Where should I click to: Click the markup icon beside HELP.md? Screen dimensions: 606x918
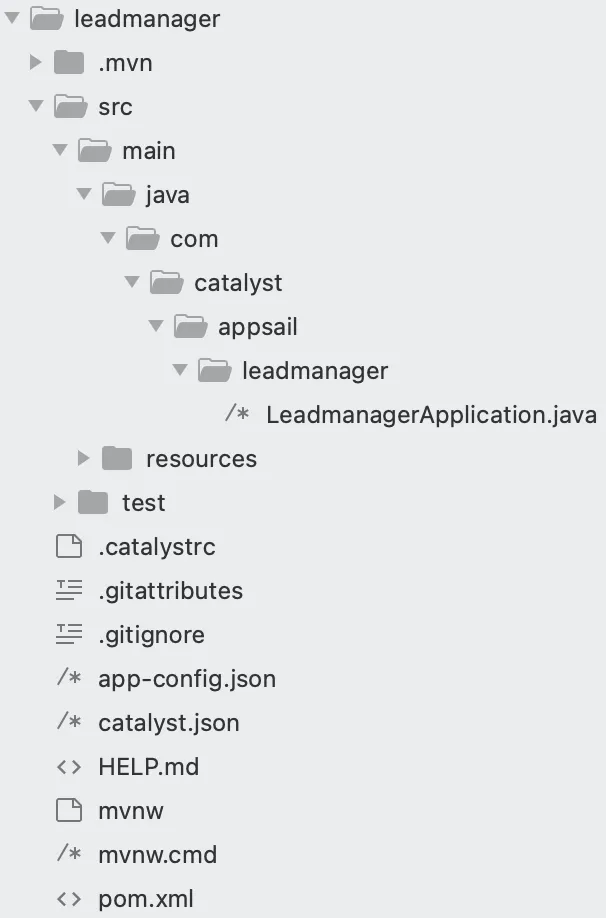click(69, 767)
